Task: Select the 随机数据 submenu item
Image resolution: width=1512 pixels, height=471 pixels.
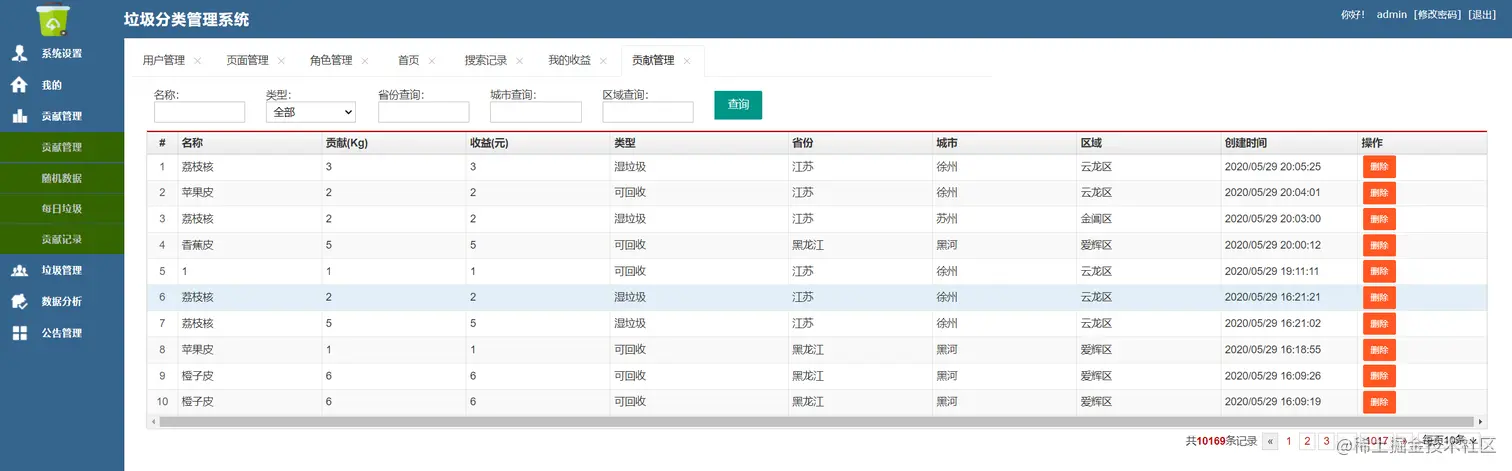Action: pos(62,178)
